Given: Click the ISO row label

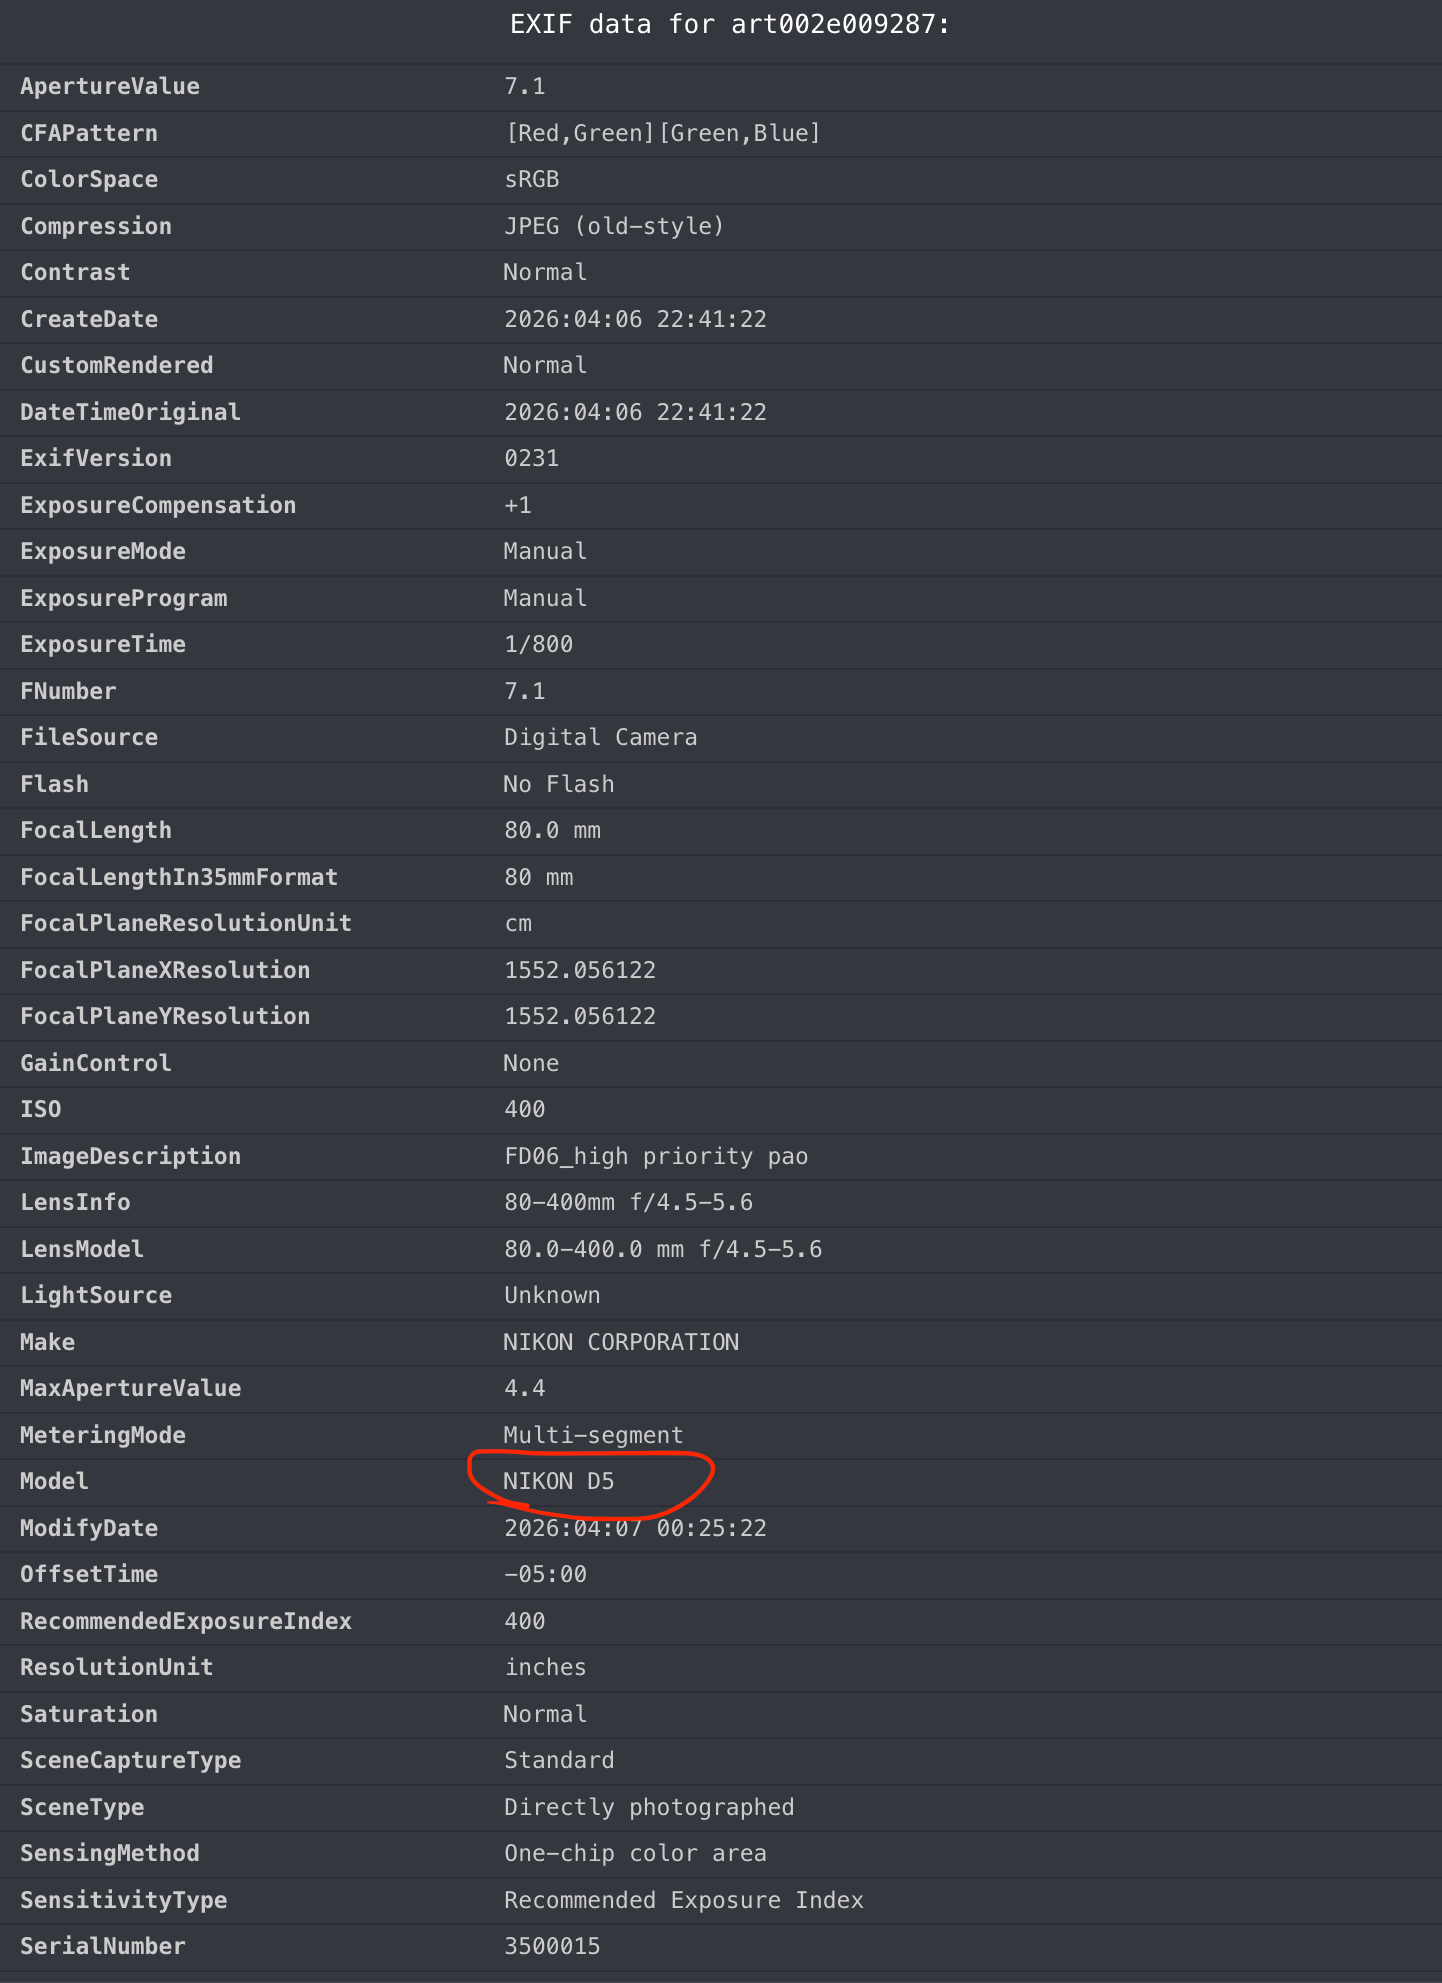Looking at the screenshot, I should pos(41,1109).
